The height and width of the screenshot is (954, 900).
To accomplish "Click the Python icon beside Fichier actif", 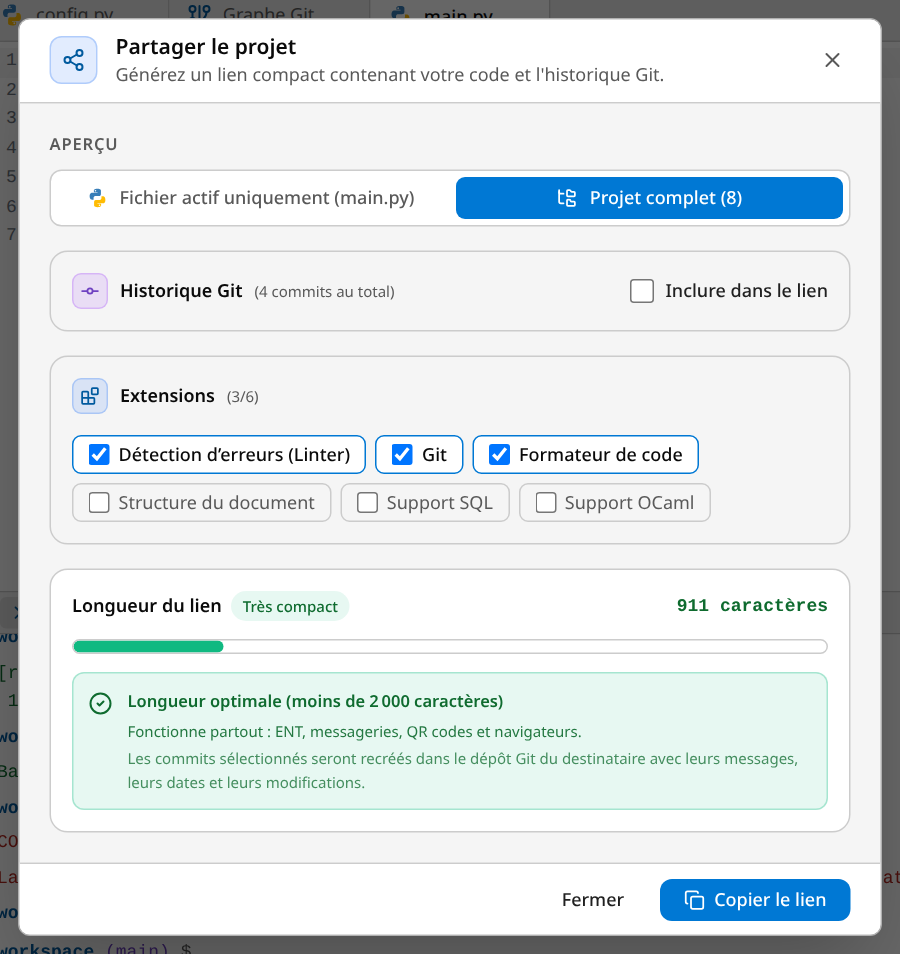I will (97, 198).
